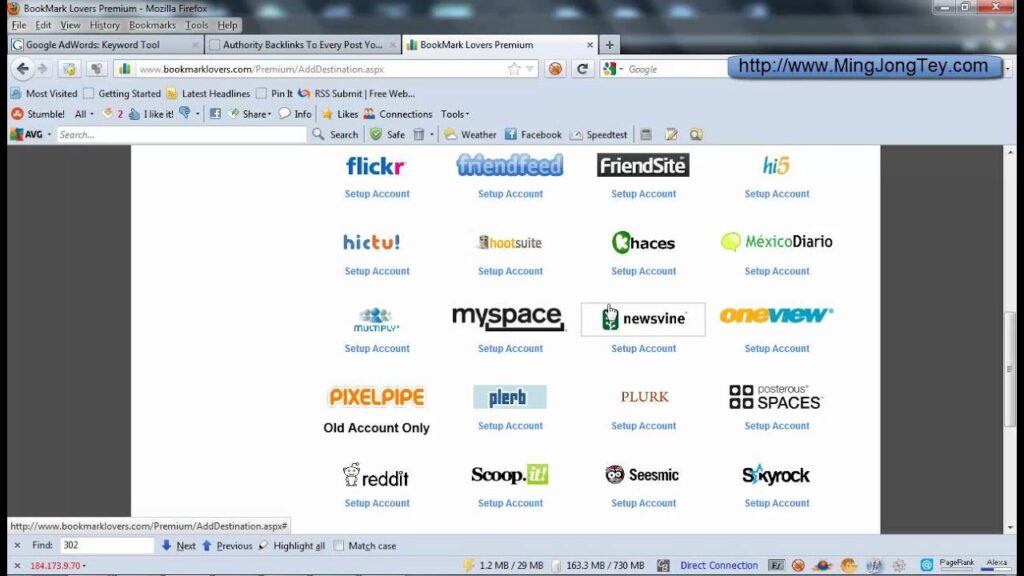
Task: Click the StumbleUpon I like it! button
Action: click(x=151, y=114)
